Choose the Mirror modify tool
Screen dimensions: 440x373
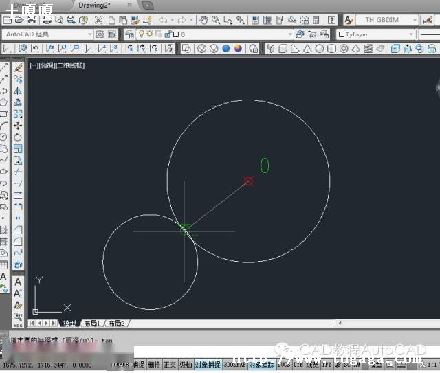tap(18, 91)
